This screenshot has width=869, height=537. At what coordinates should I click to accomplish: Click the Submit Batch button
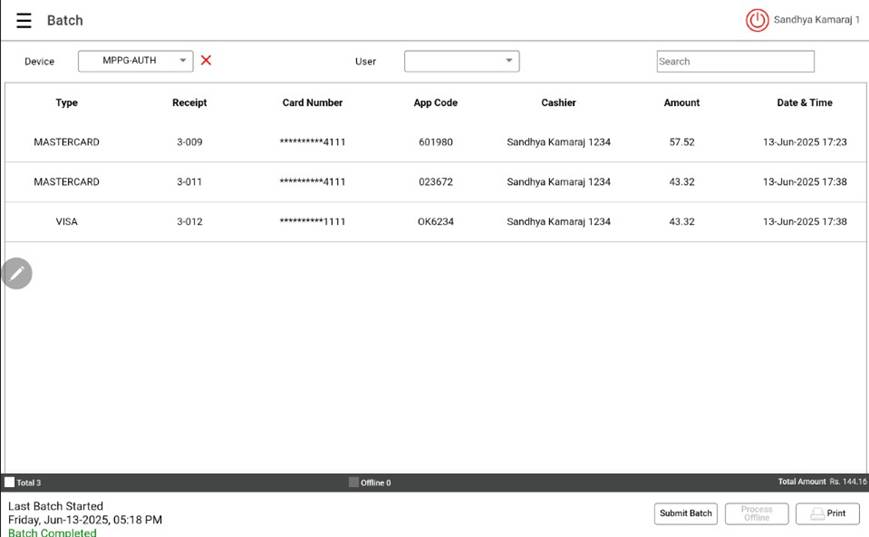point(686,513)
